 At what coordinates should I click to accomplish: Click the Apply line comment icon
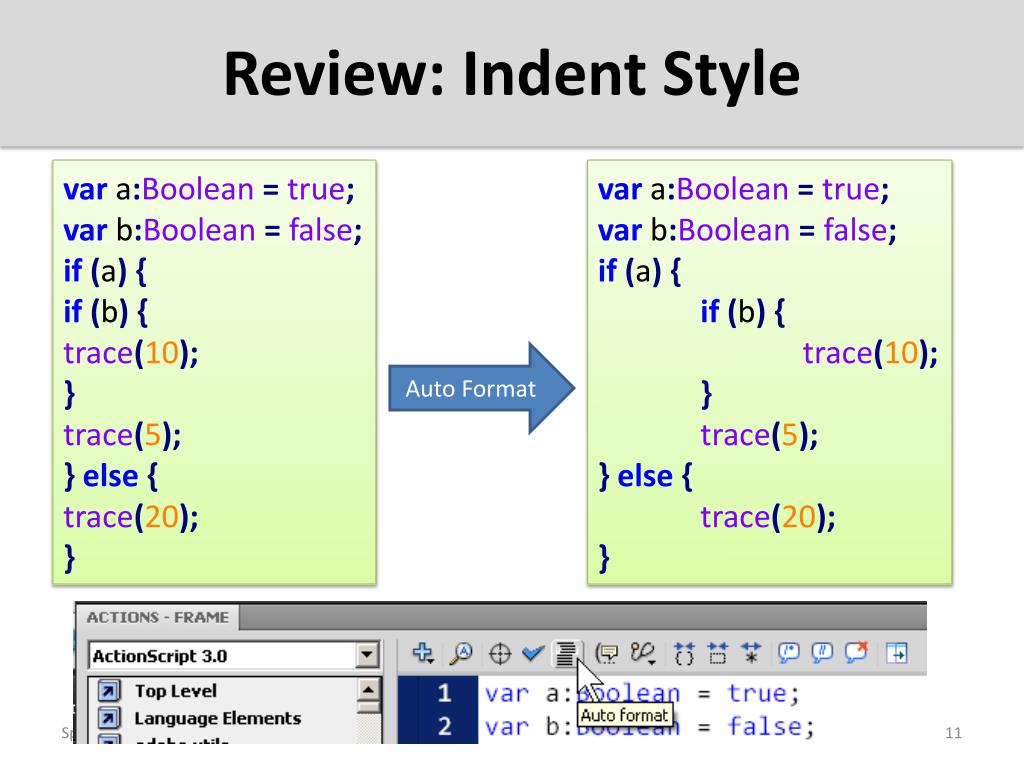point(822,653)
